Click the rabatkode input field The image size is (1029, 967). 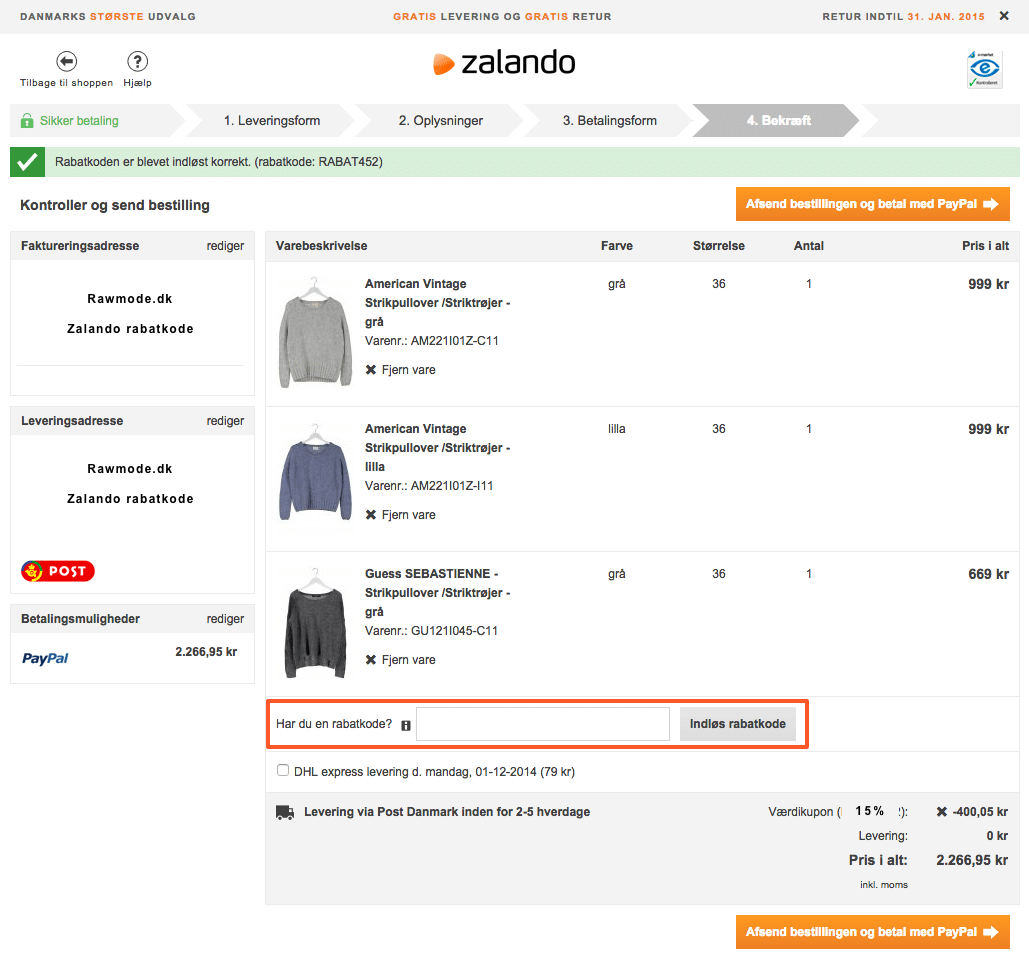[x=542, y=723]
